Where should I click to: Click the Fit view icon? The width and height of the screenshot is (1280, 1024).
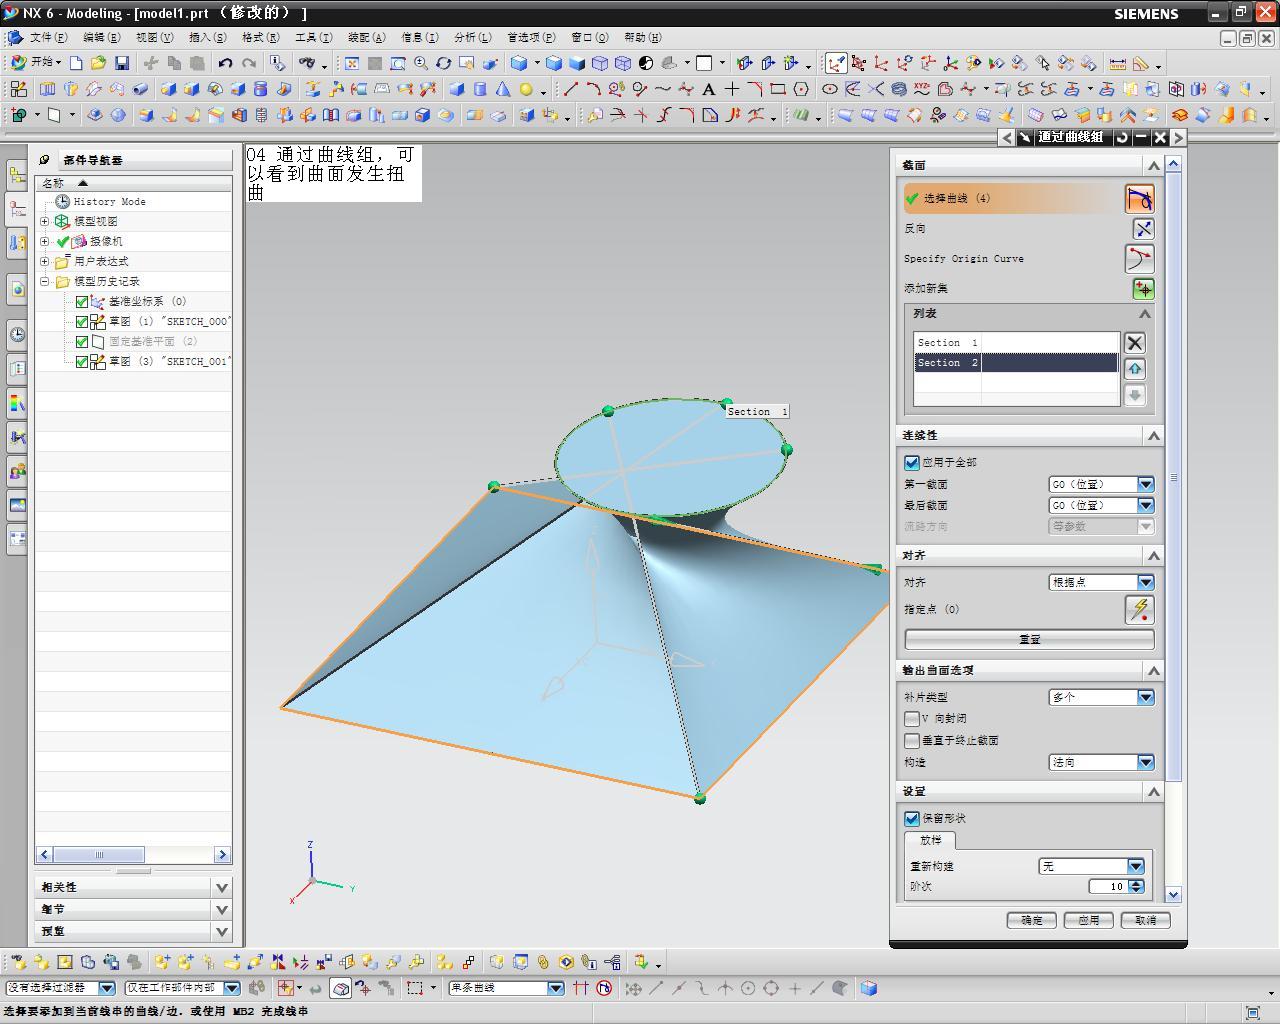tap(352, 63)
